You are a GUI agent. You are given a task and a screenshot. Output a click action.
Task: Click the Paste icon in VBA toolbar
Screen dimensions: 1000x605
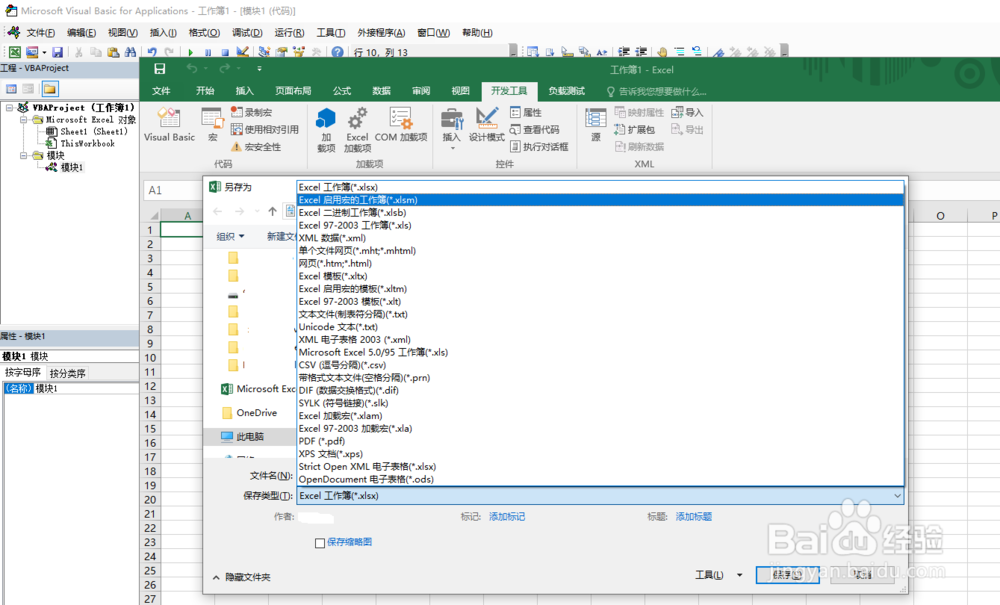(x=114, y=52)
